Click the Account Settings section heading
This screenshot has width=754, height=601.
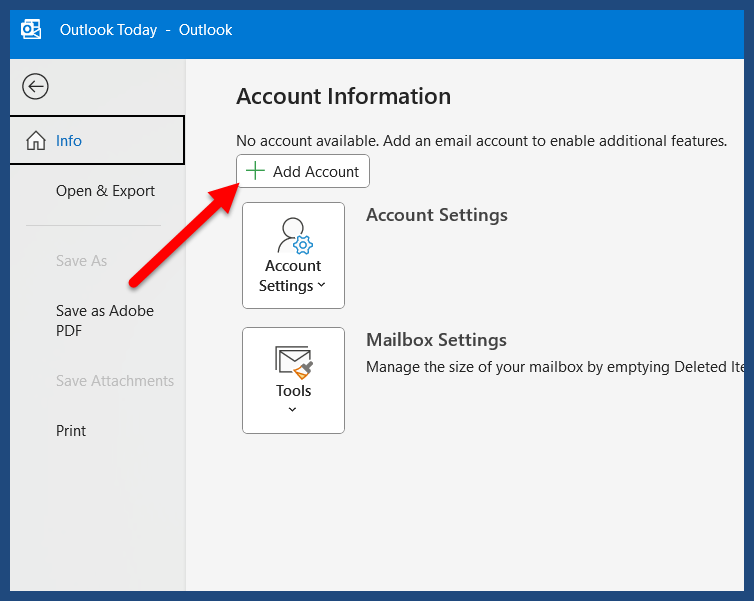tap(437, 215)
